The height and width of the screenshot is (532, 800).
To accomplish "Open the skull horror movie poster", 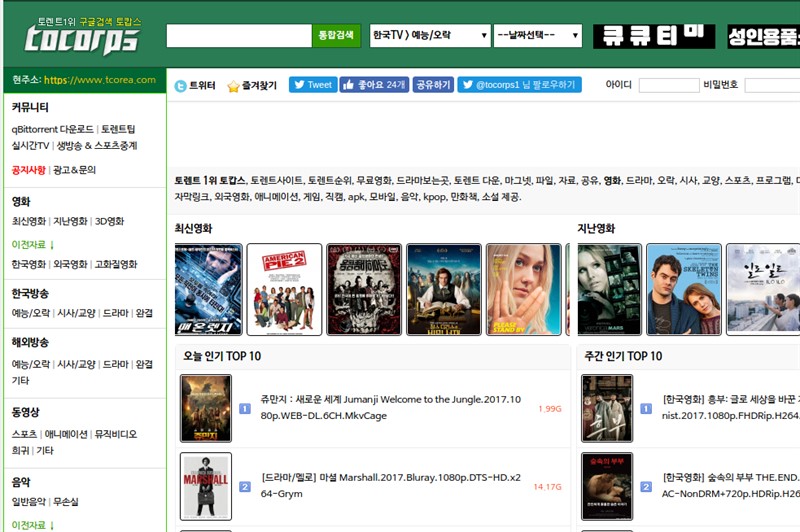I will [364, 290].
